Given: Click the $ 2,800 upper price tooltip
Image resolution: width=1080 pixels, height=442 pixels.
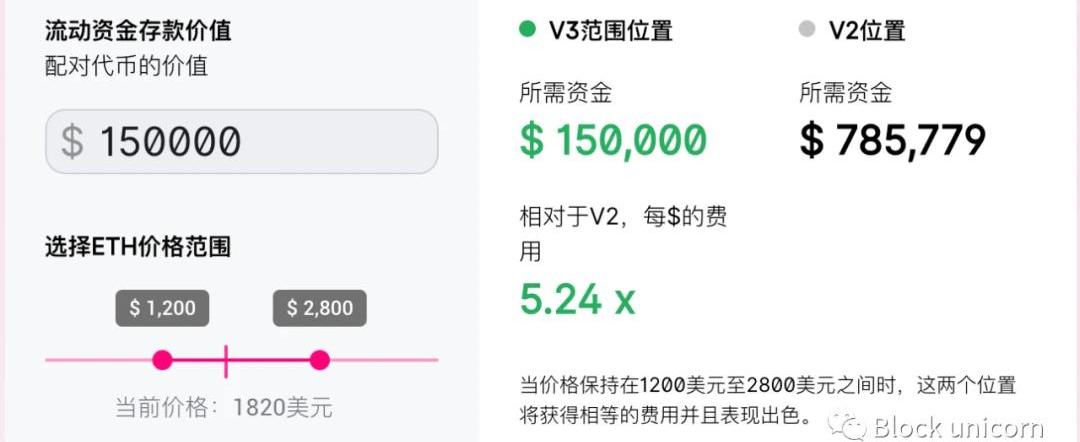Looking at the screenshot, I should coord(320,308).
